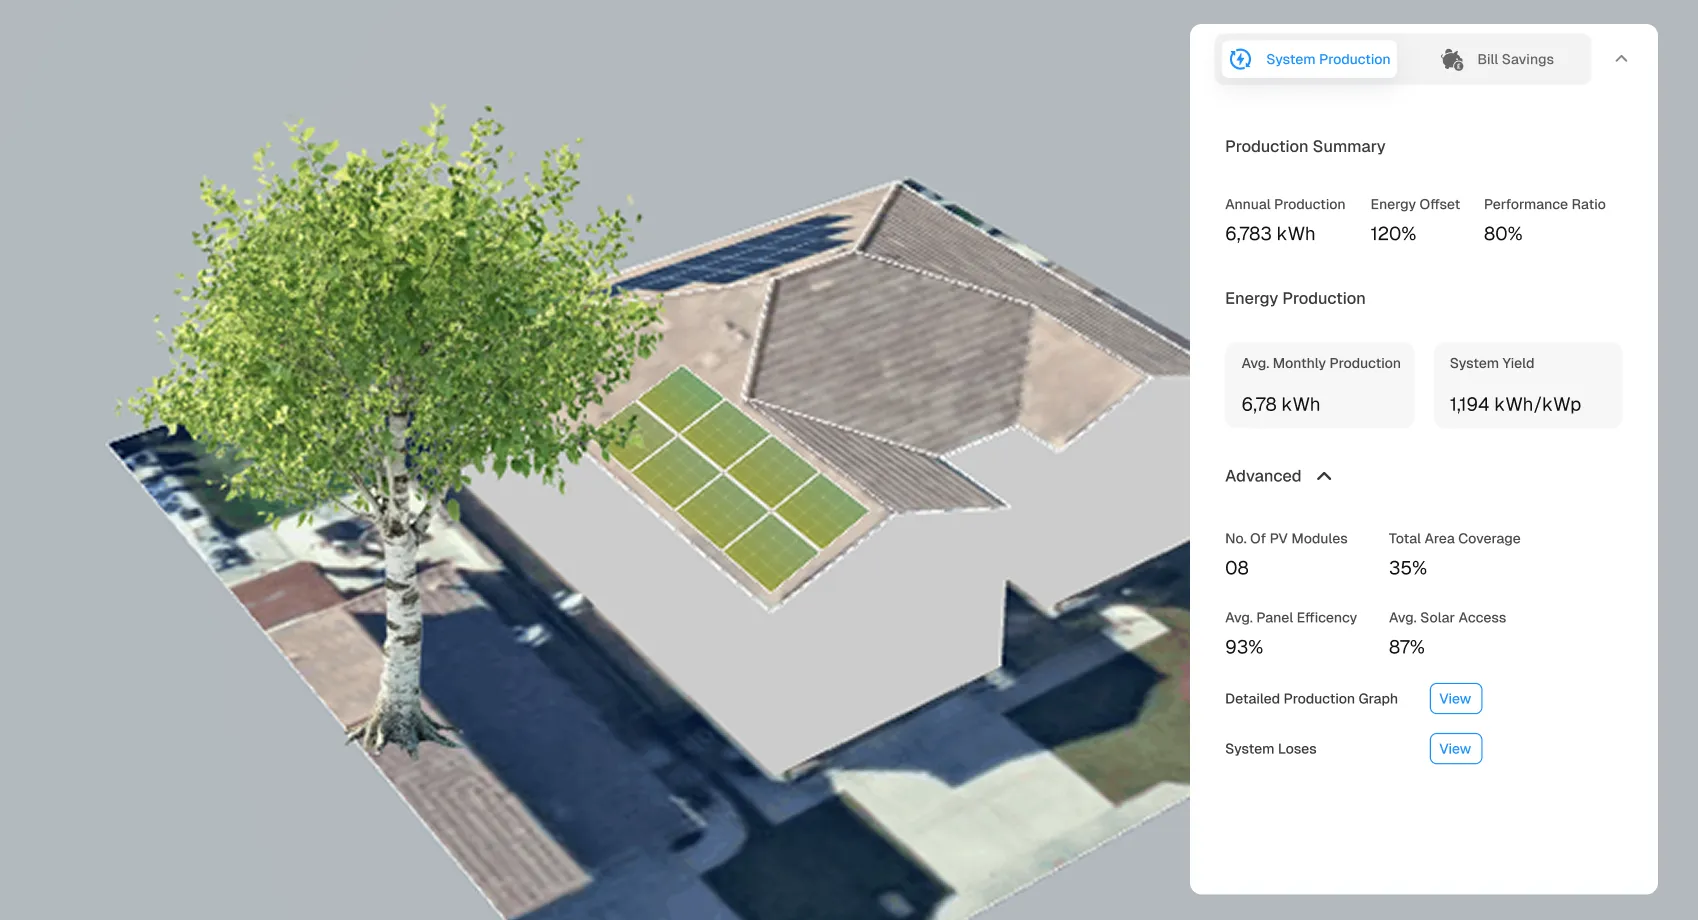
Task: Collapse the panel using the top chevron
Action: (1621, 59)
